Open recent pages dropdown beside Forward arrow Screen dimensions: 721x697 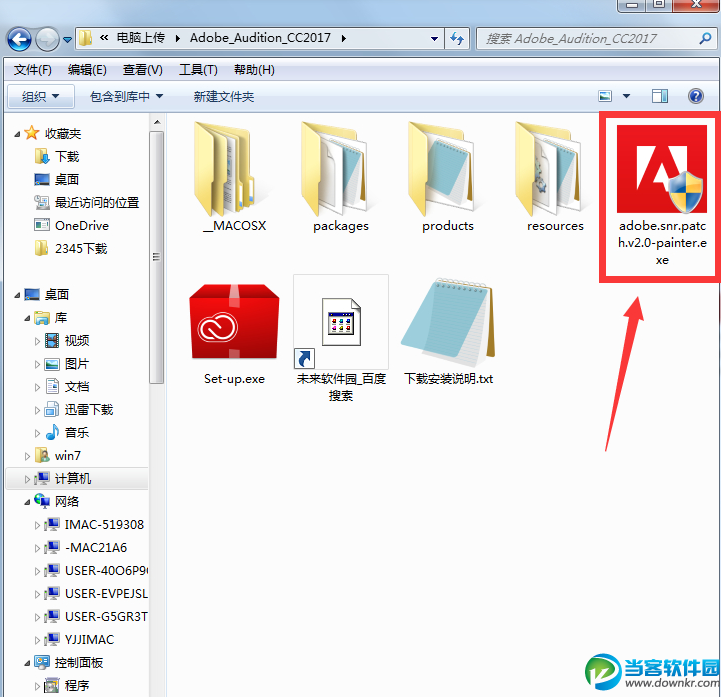[68, 40]
